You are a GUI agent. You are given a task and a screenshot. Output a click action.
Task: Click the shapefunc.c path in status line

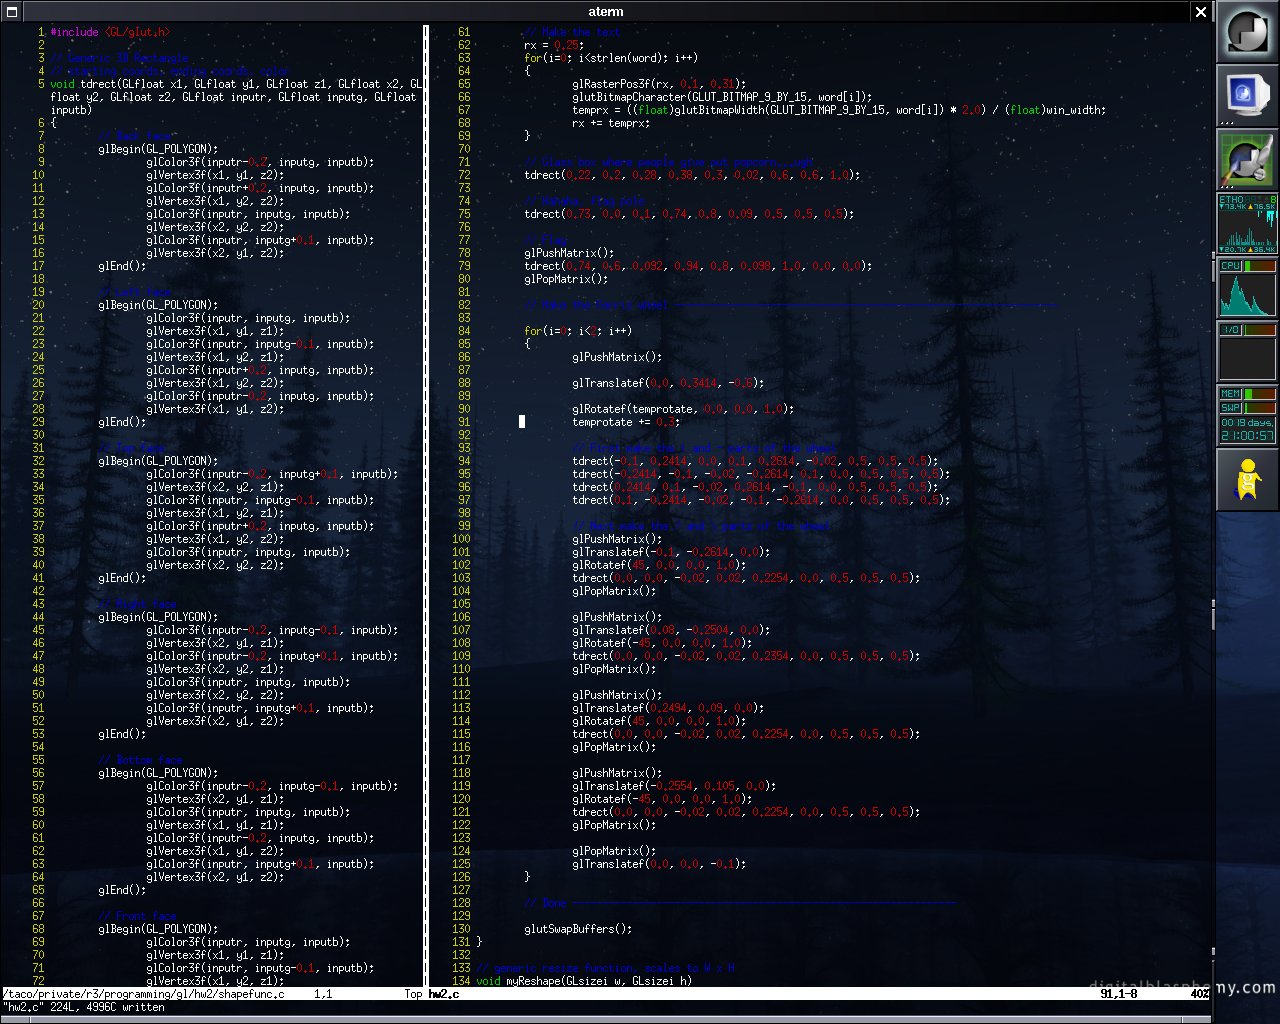pos(142,994)
